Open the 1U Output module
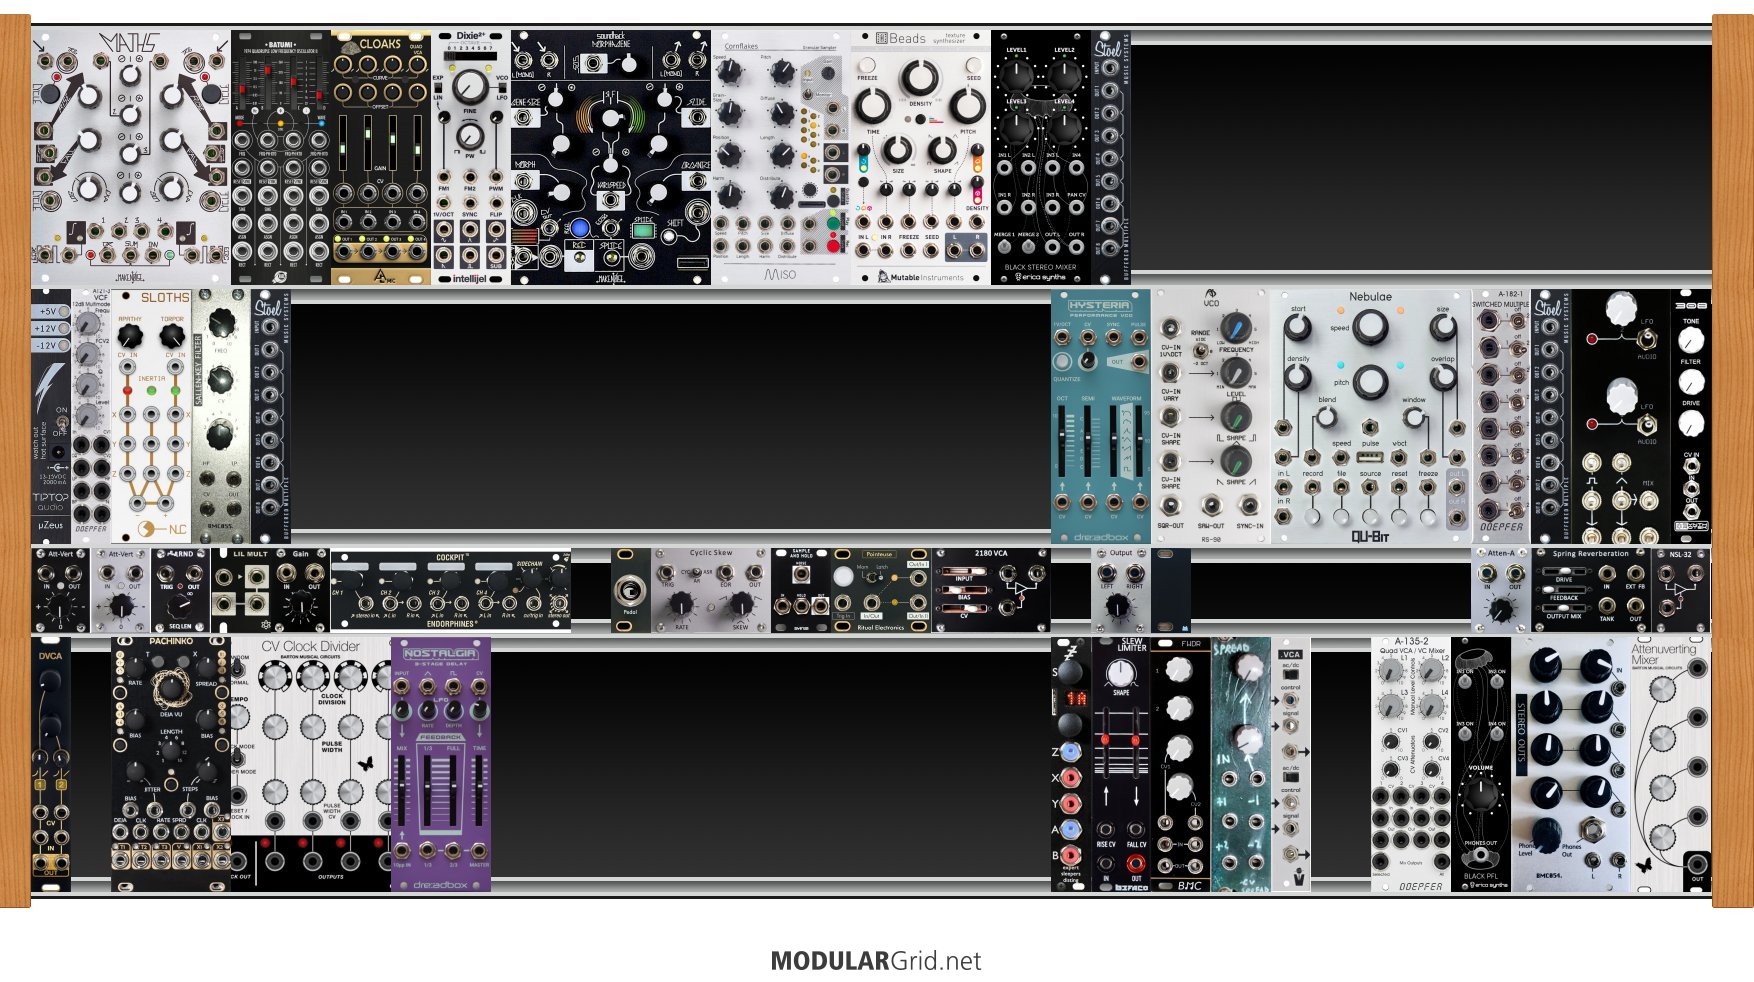Image resolution: width=1754 pixels, height=982 pixels. tap(1121, 590)
